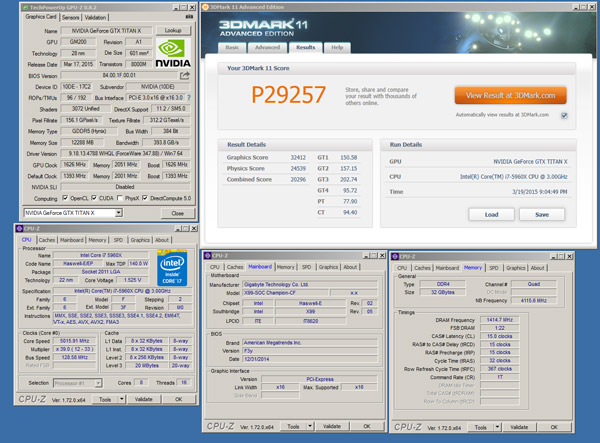This screenshot has height=443, width=600.
Task: Click the Save button in Run Details
Action: click(x=542, y=215)
